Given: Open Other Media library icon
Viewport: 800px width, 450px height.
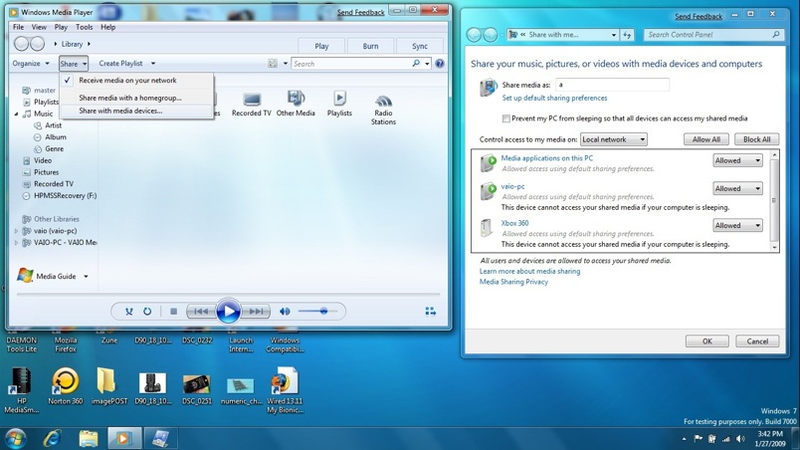Looking at the screenshot, I should coord(295,104).
